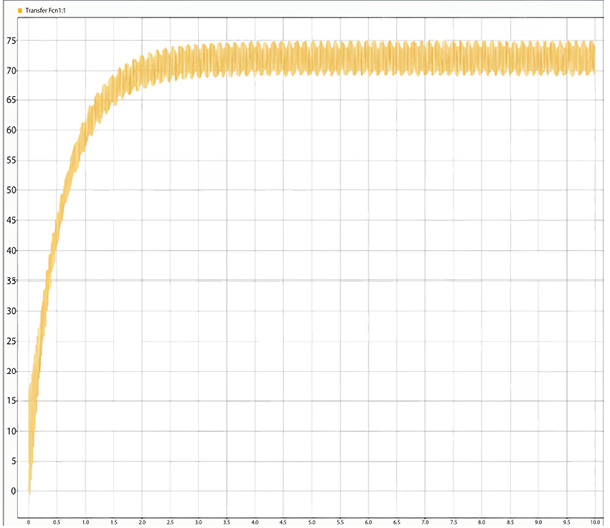Screen dimensions: 610x528
Task: Click the 25 y-axis tick label
Action: pos(12,341)
